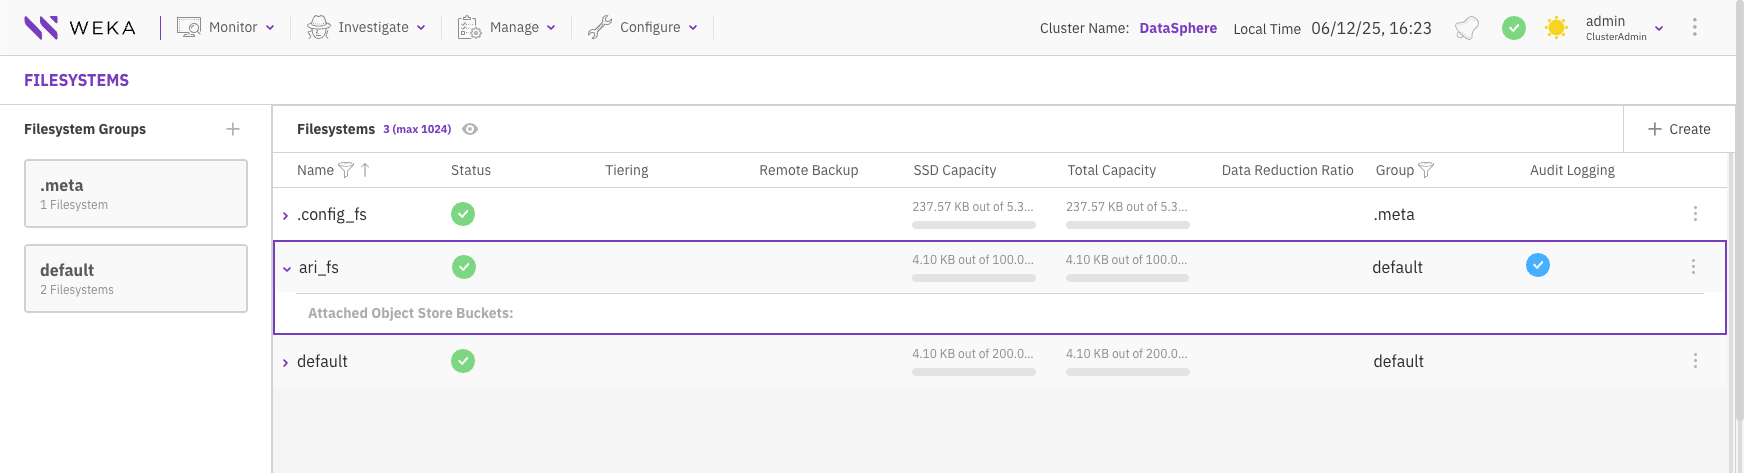Filter by Group using funnel icon

[x=1426, y=170]
